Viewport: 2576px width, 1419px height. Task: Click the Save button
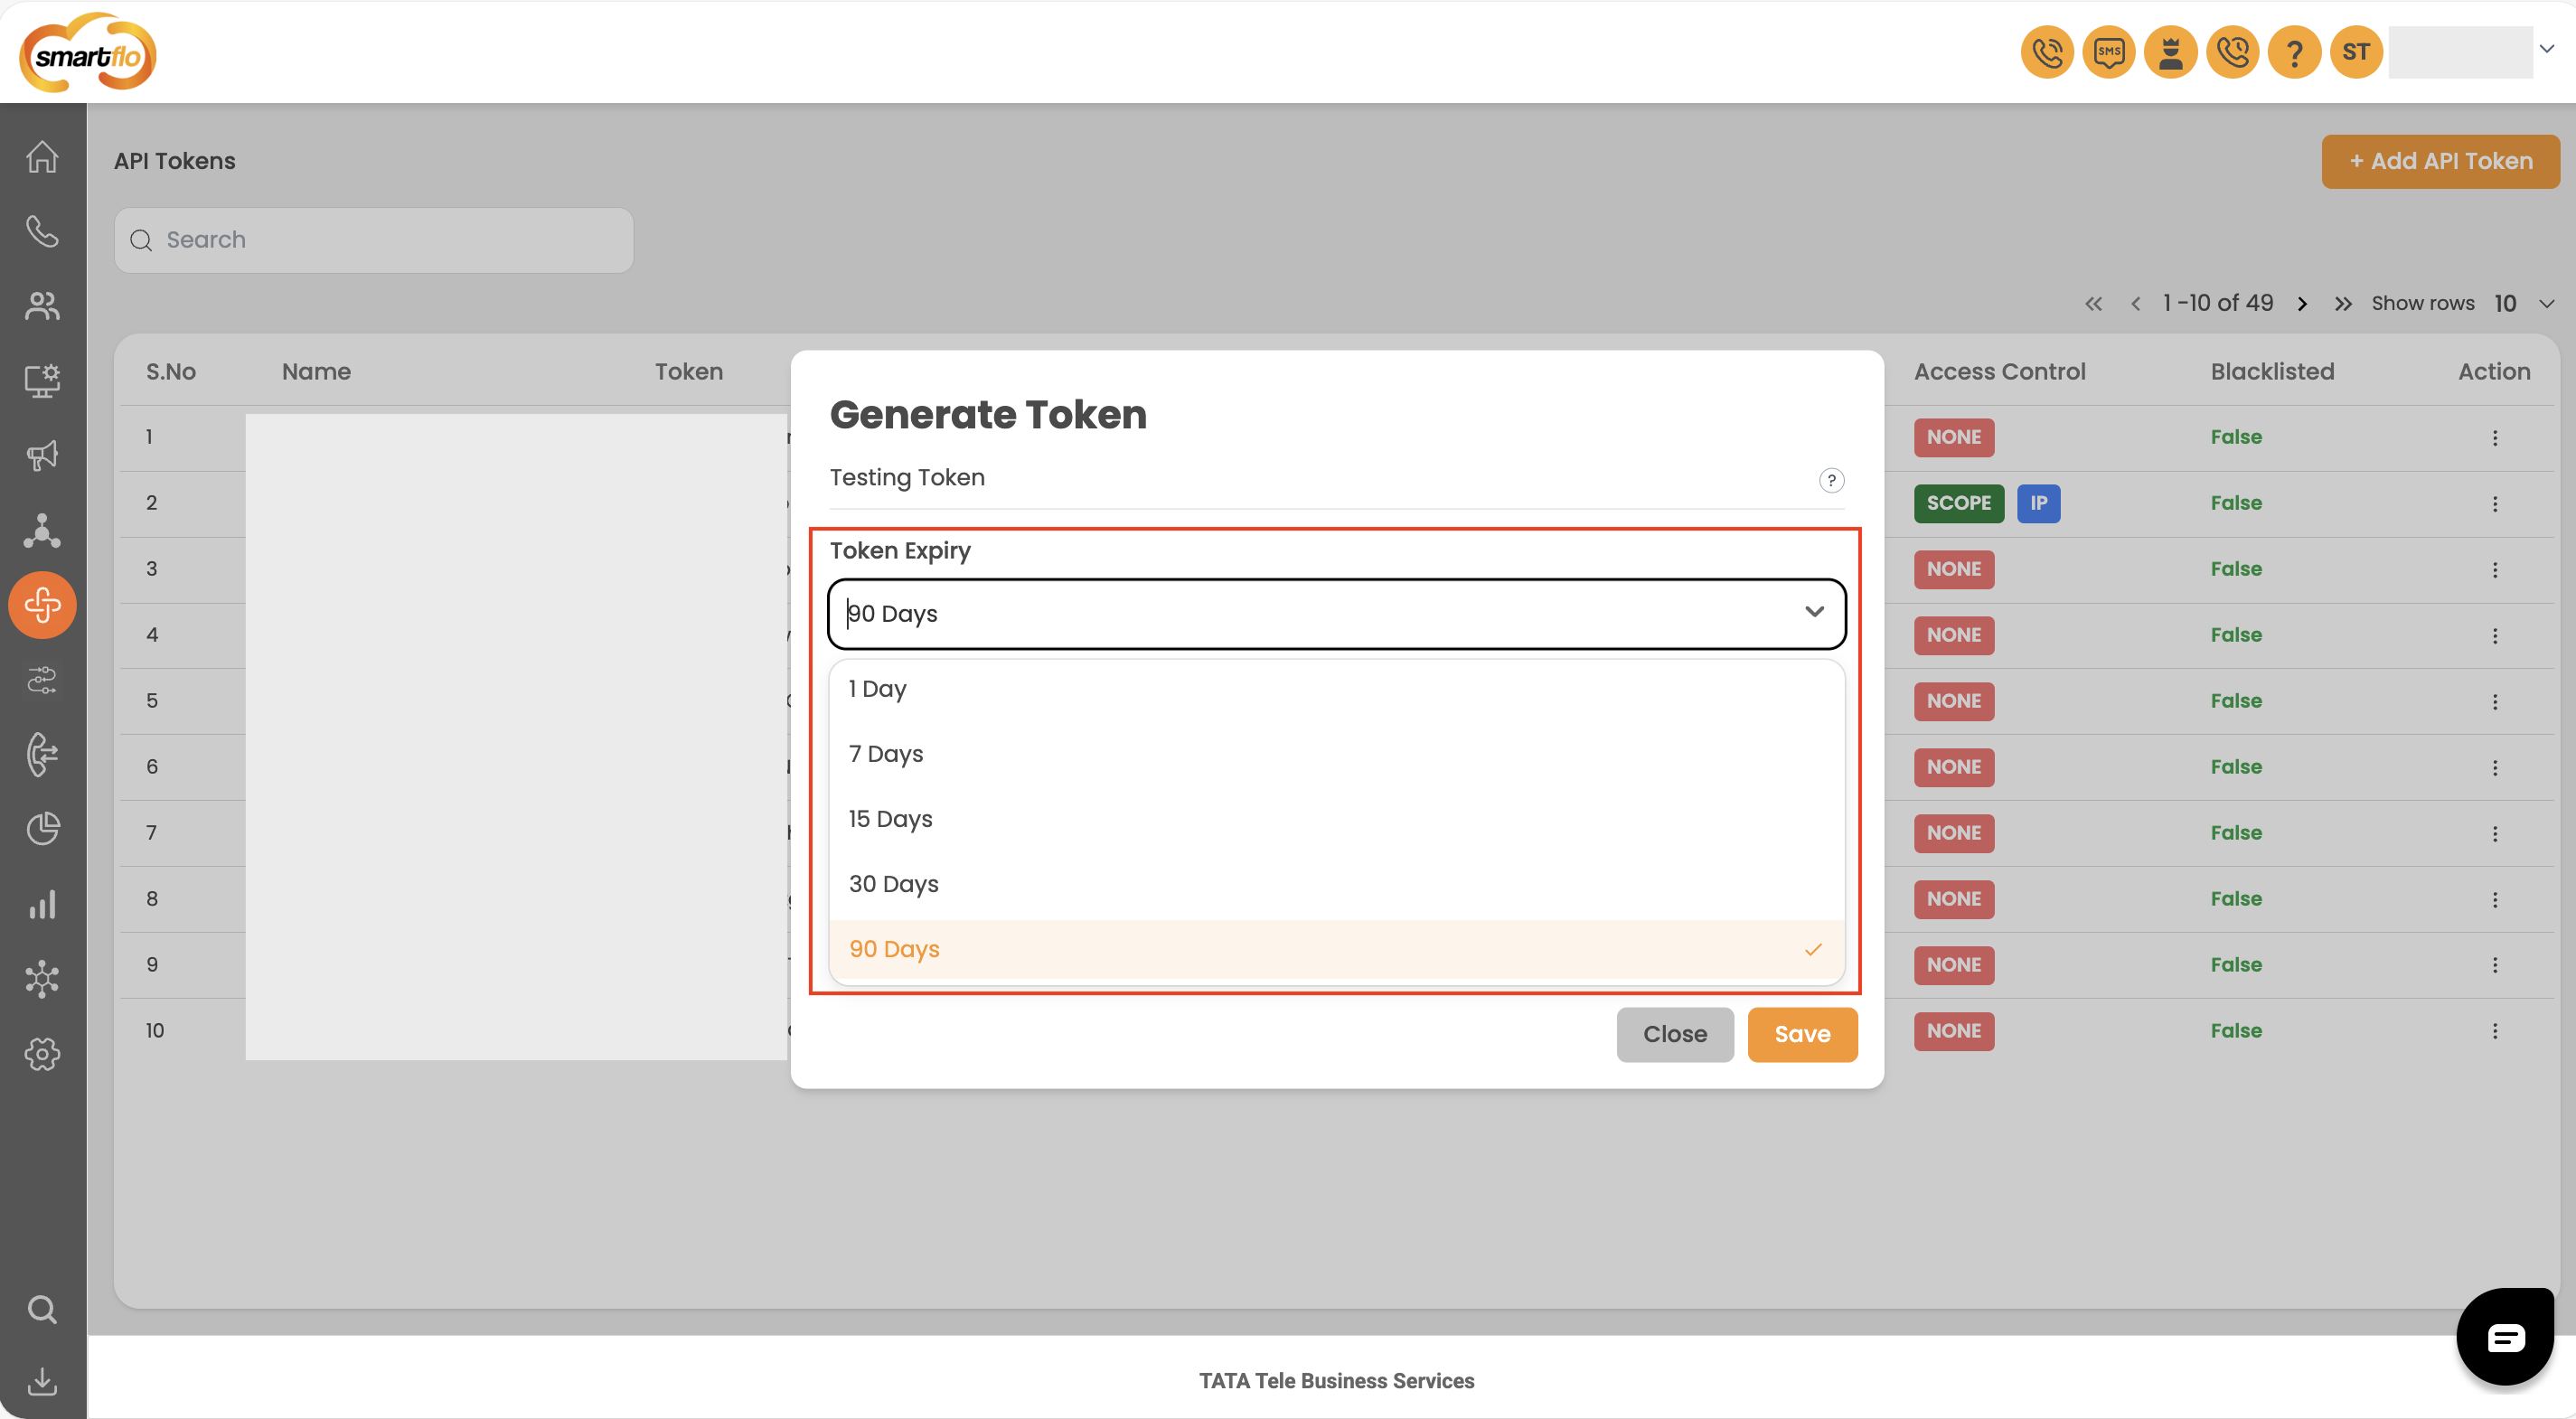[1802, 1034]
